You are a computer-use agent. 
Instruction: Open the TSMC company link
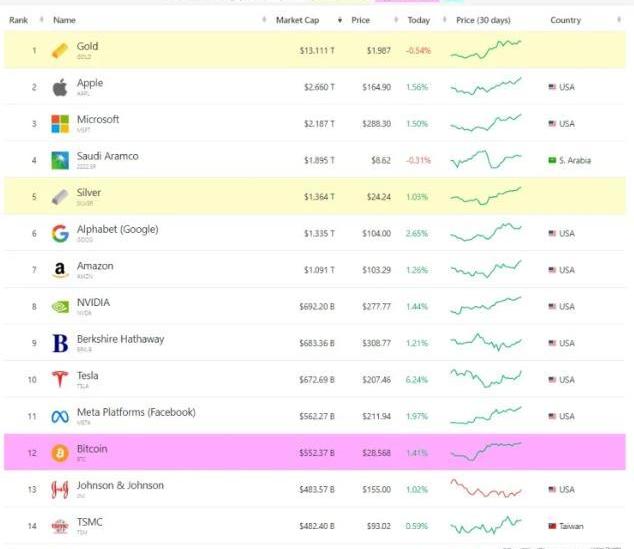click(89, 522)
